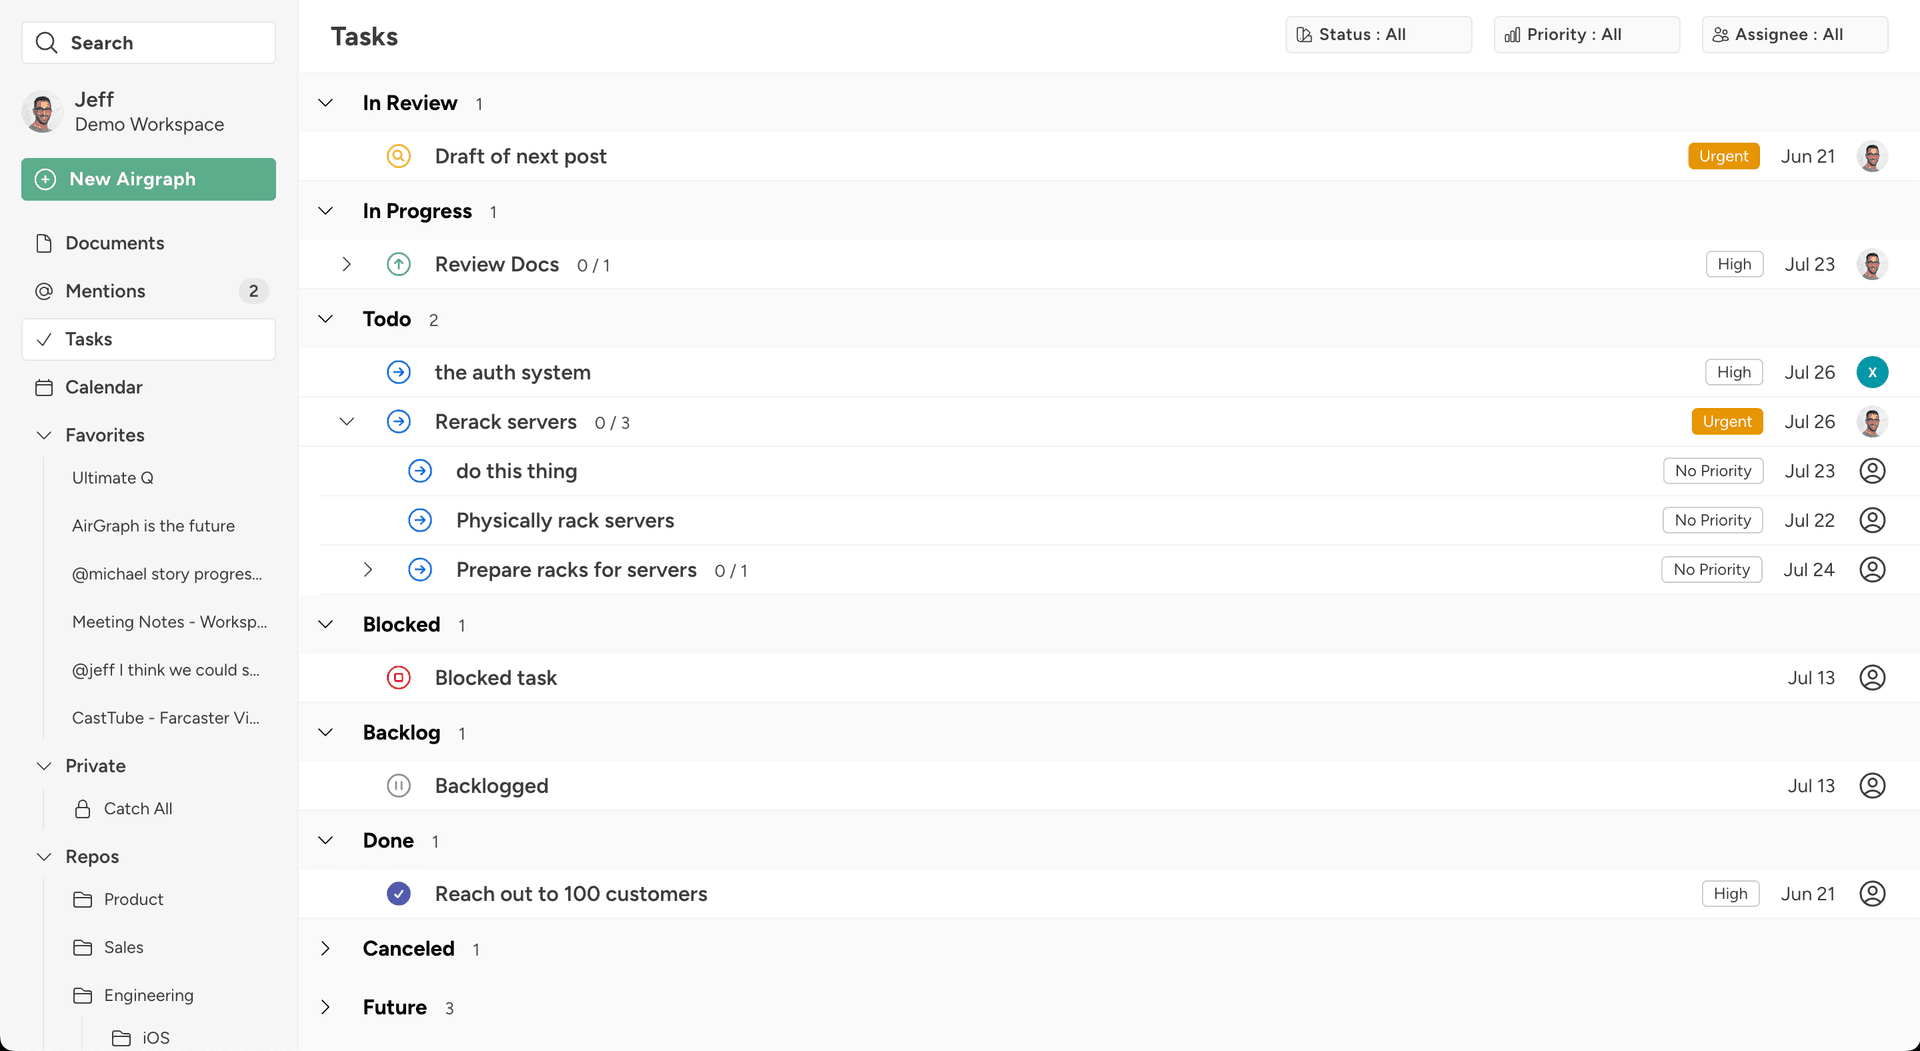1920x1051 pixels.
Task: Expand the Canceled task group
Action: click(325, 949)
